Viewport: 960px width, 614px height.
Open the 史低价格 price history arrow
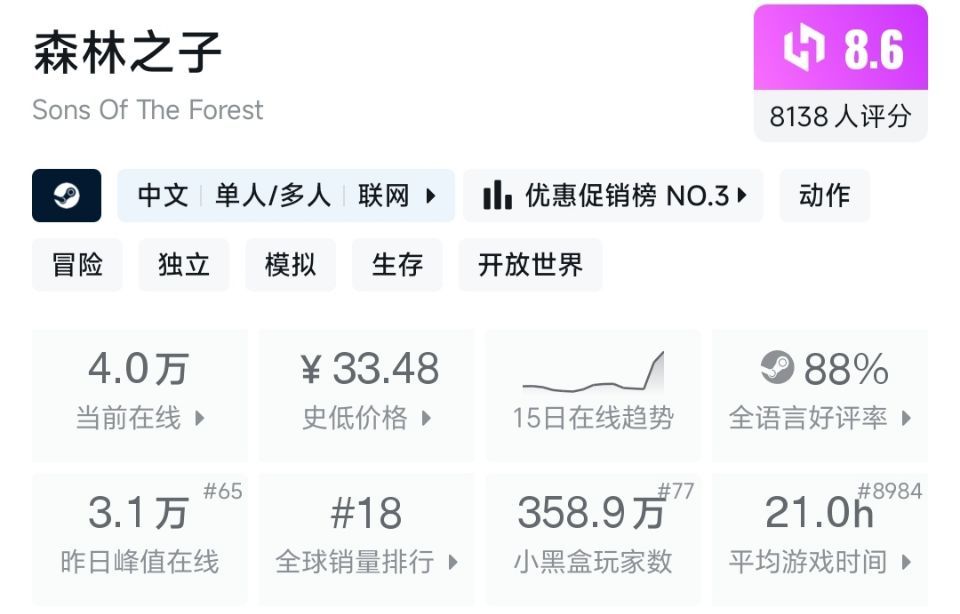click(426, 418)
